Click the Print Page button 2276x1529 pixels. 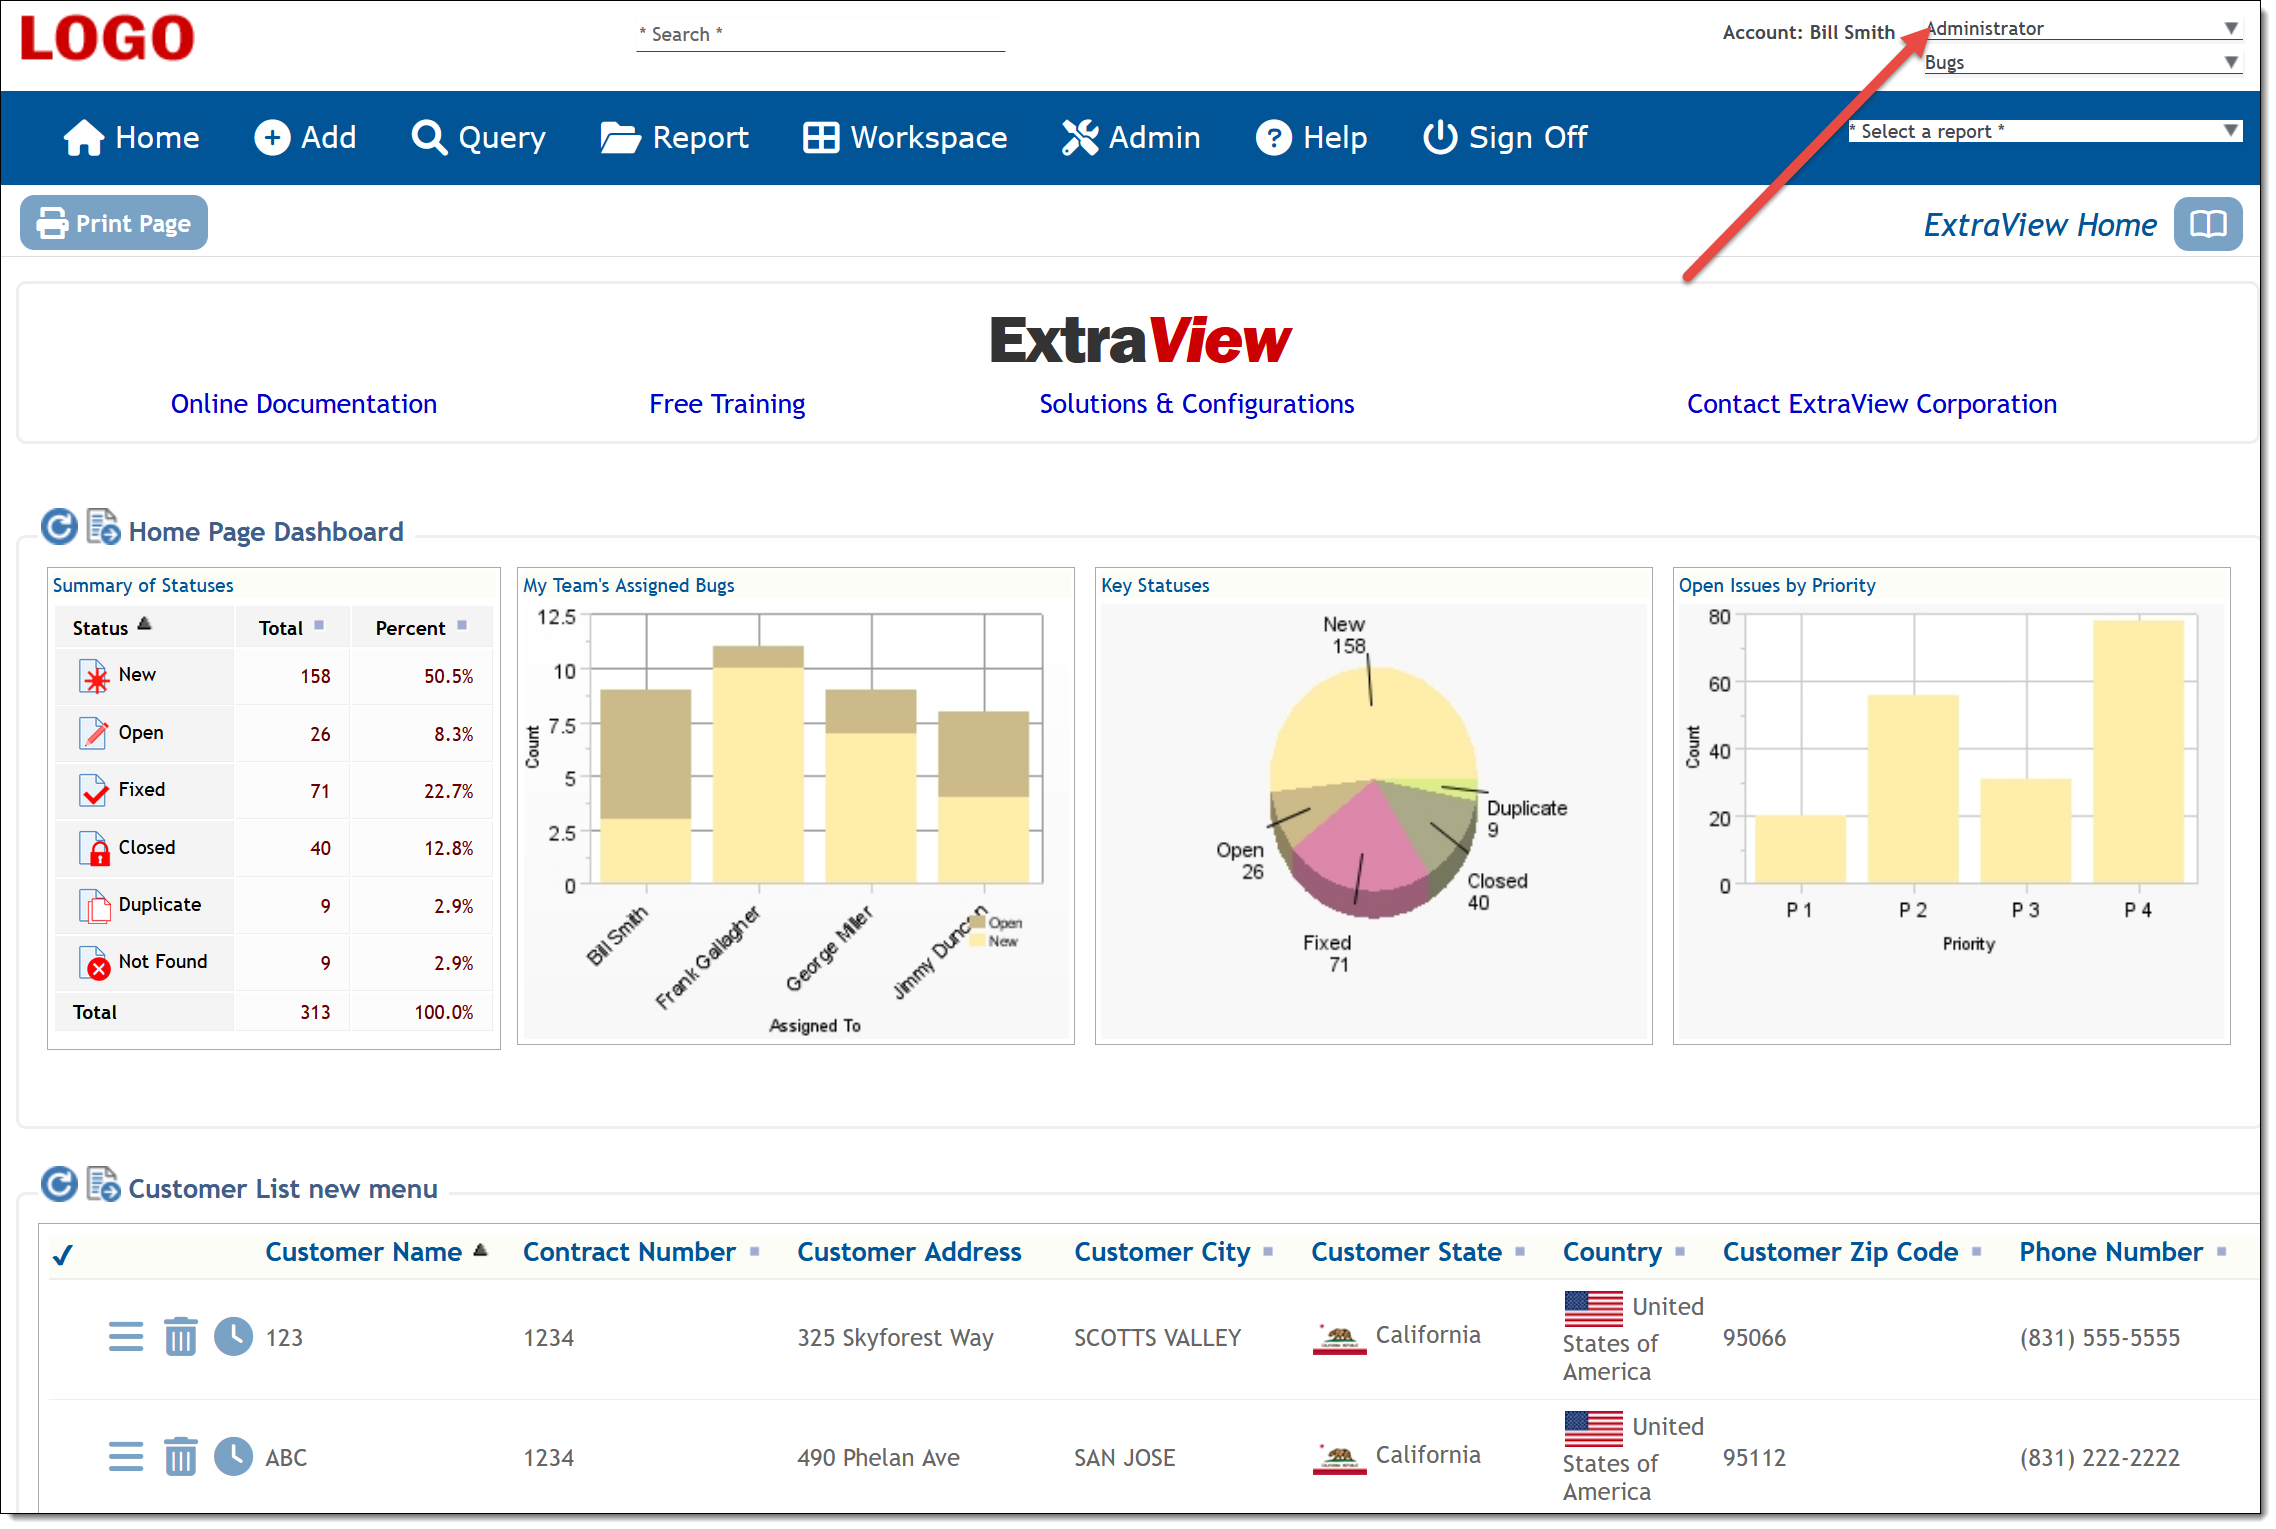click(x=114, y=223)
